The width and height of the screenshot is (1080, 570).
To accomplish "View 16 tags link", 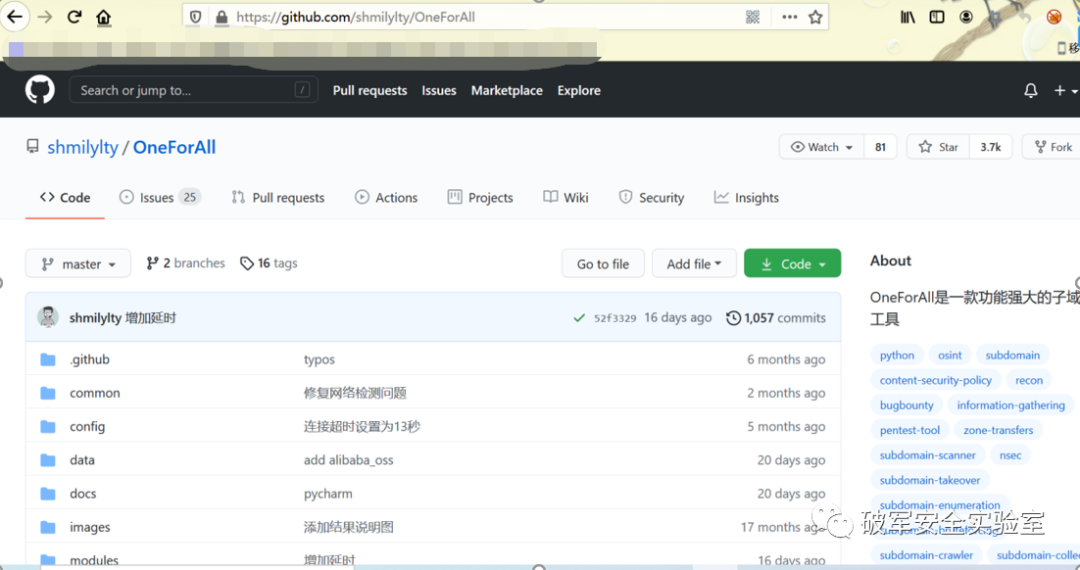I will coord(269,263).
